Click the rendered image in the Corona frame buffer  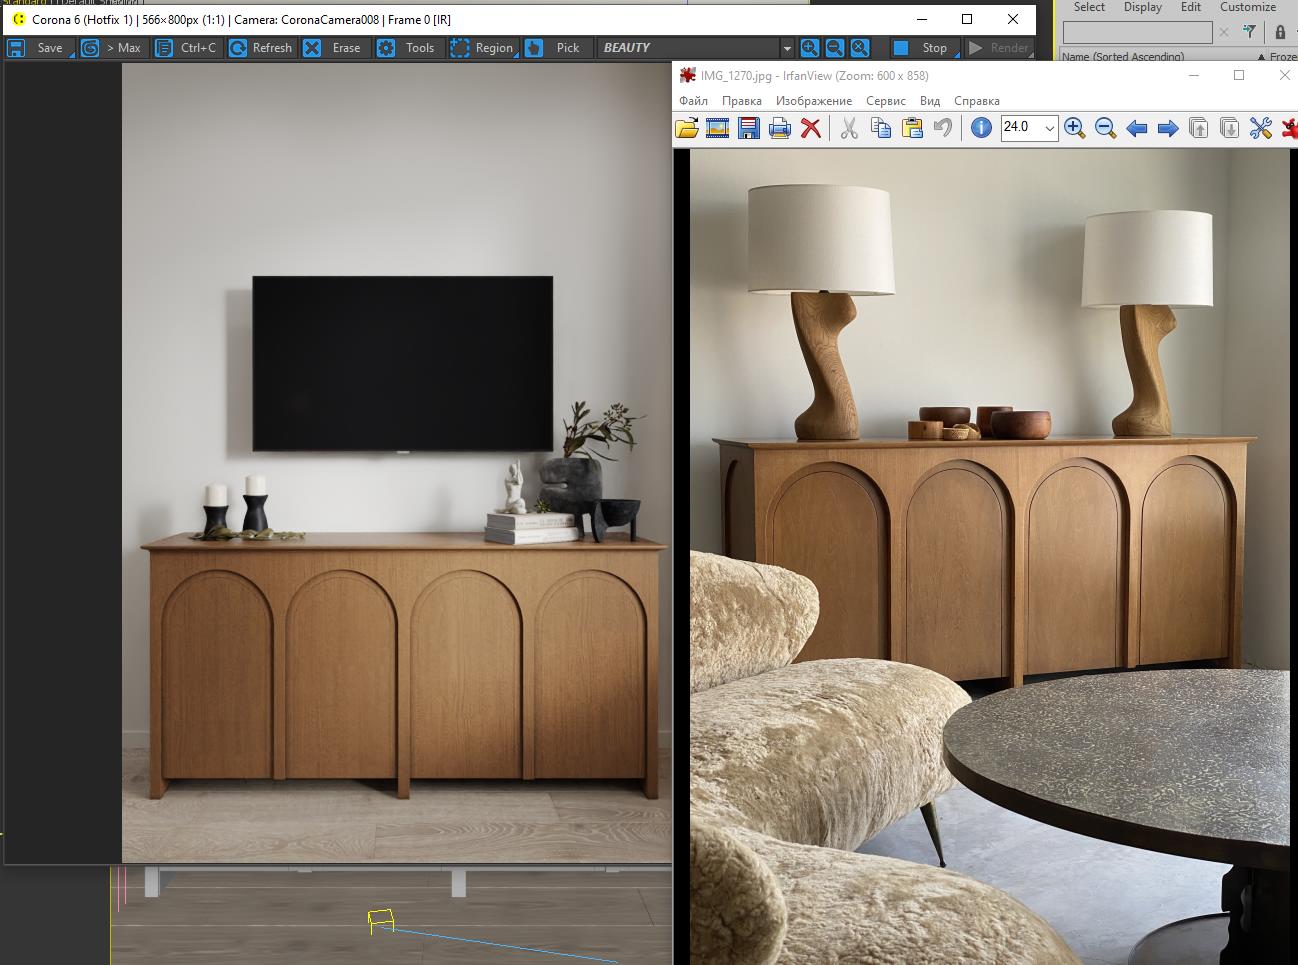pyautogui.click(x=396, y=462)
